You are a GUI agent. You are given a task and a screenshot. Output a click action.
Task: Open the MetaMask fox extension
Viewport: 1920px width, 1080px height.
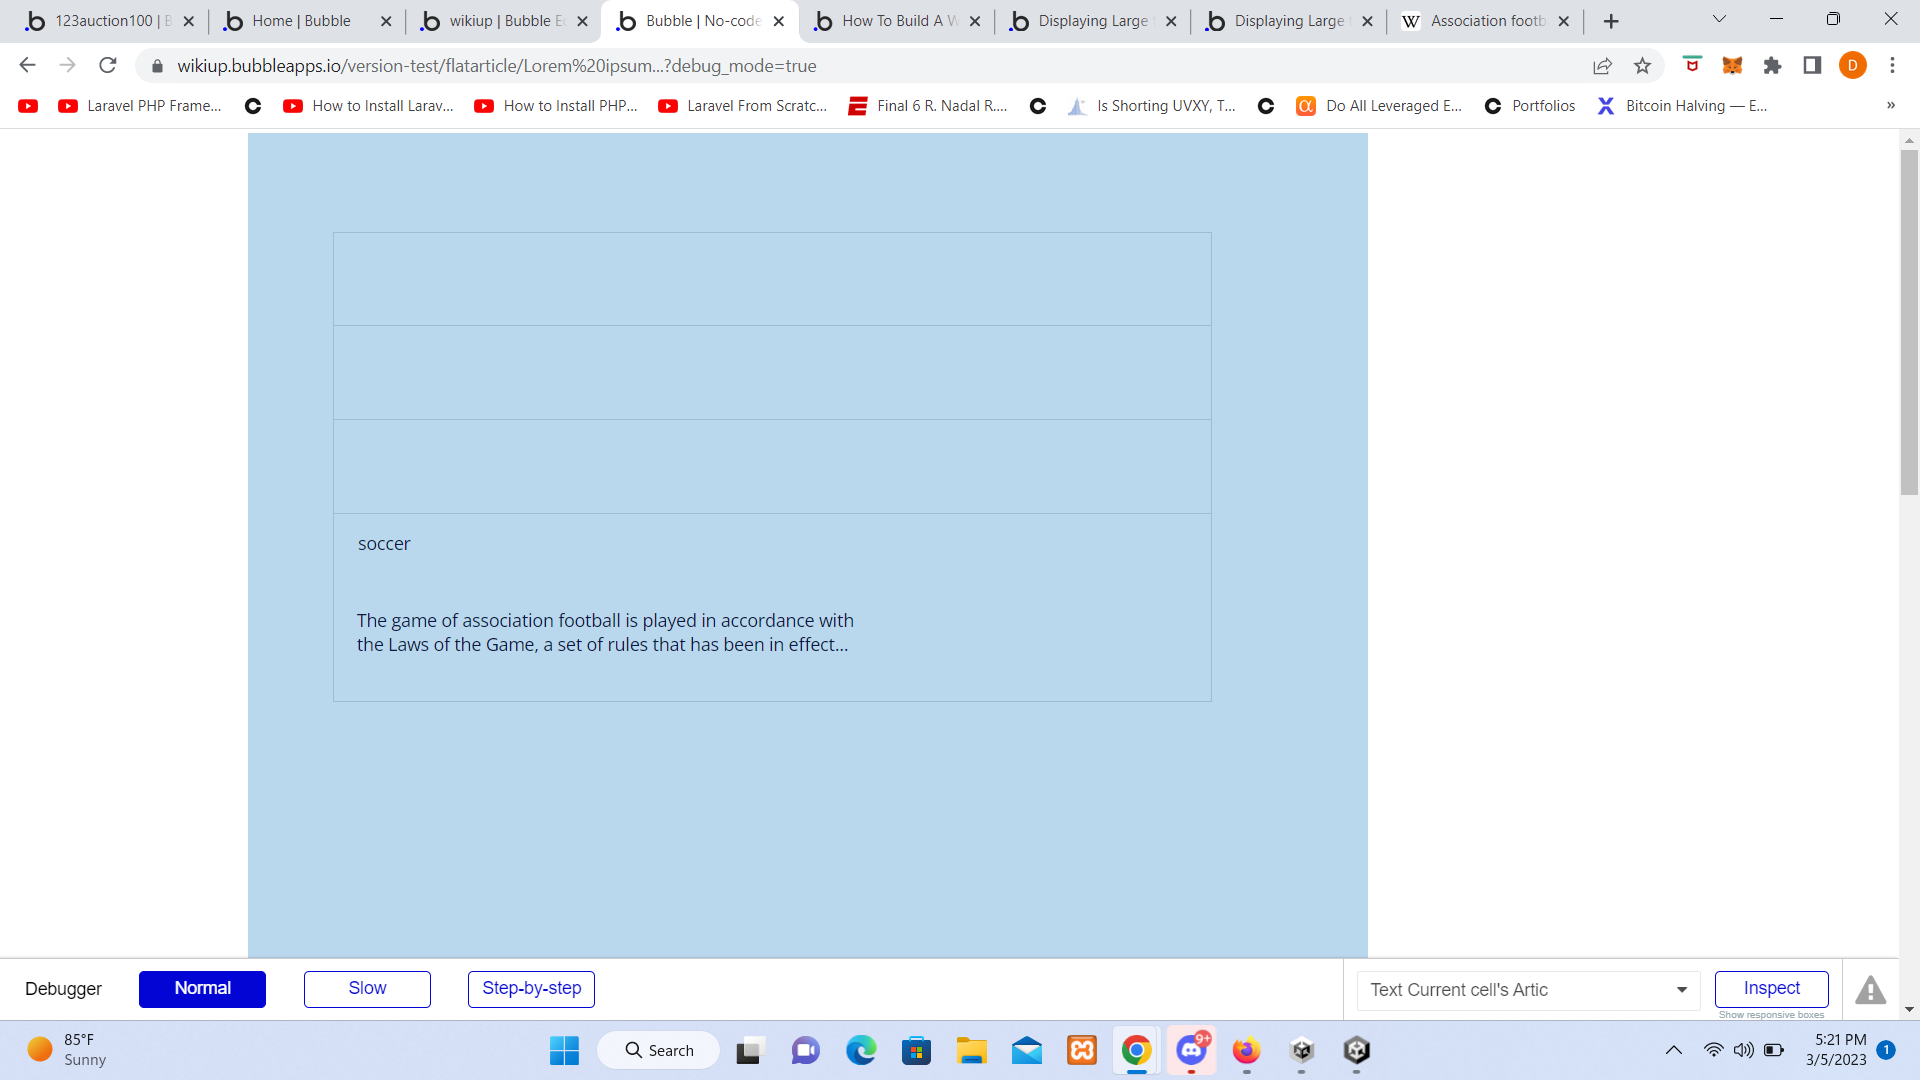[x=1732, y=66]
